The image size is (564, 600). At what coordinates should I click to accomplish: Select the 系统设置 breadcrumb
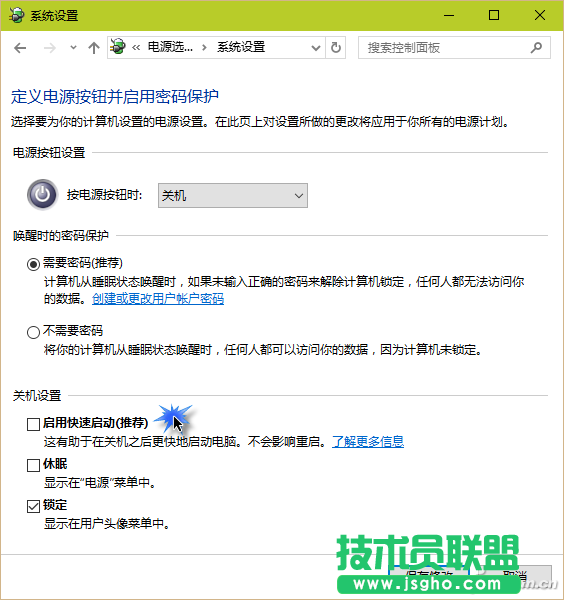(241, 47)
